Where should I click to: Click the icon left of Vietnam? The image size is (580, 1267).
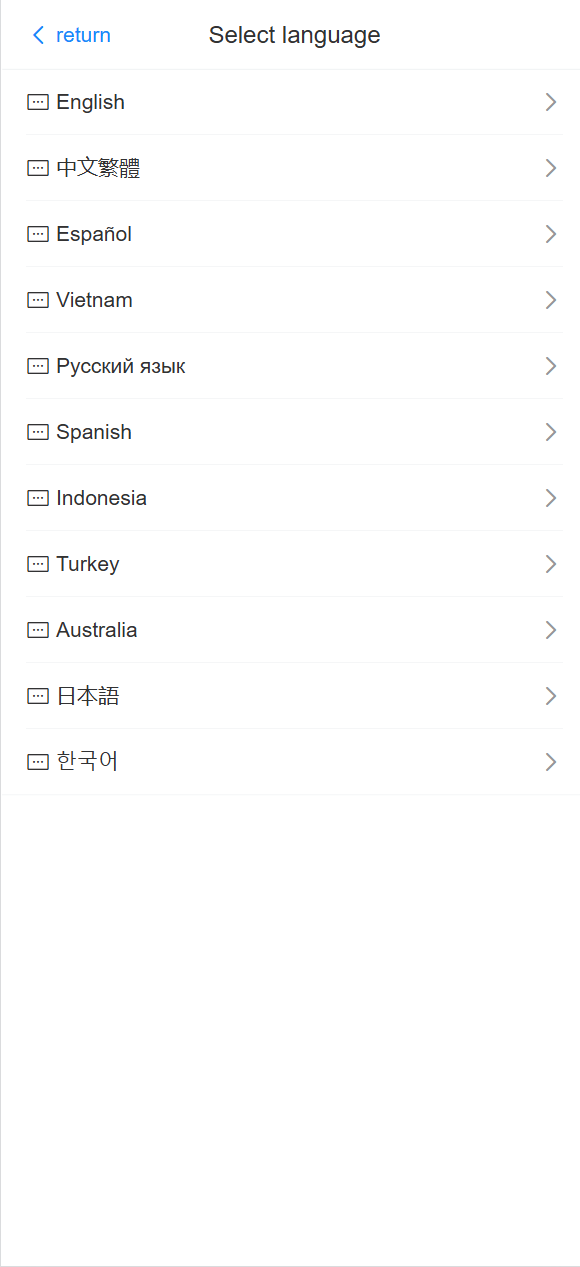(38, 300)
